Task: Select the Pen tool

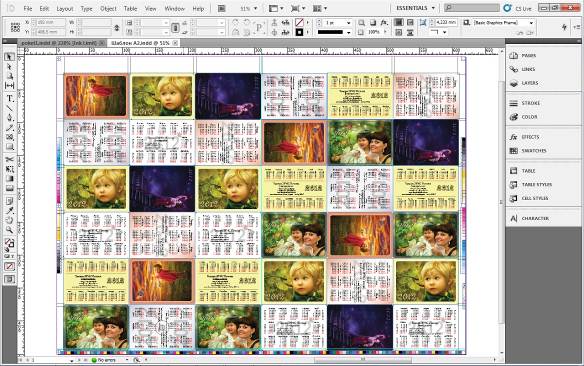Action: pos(9,118)
